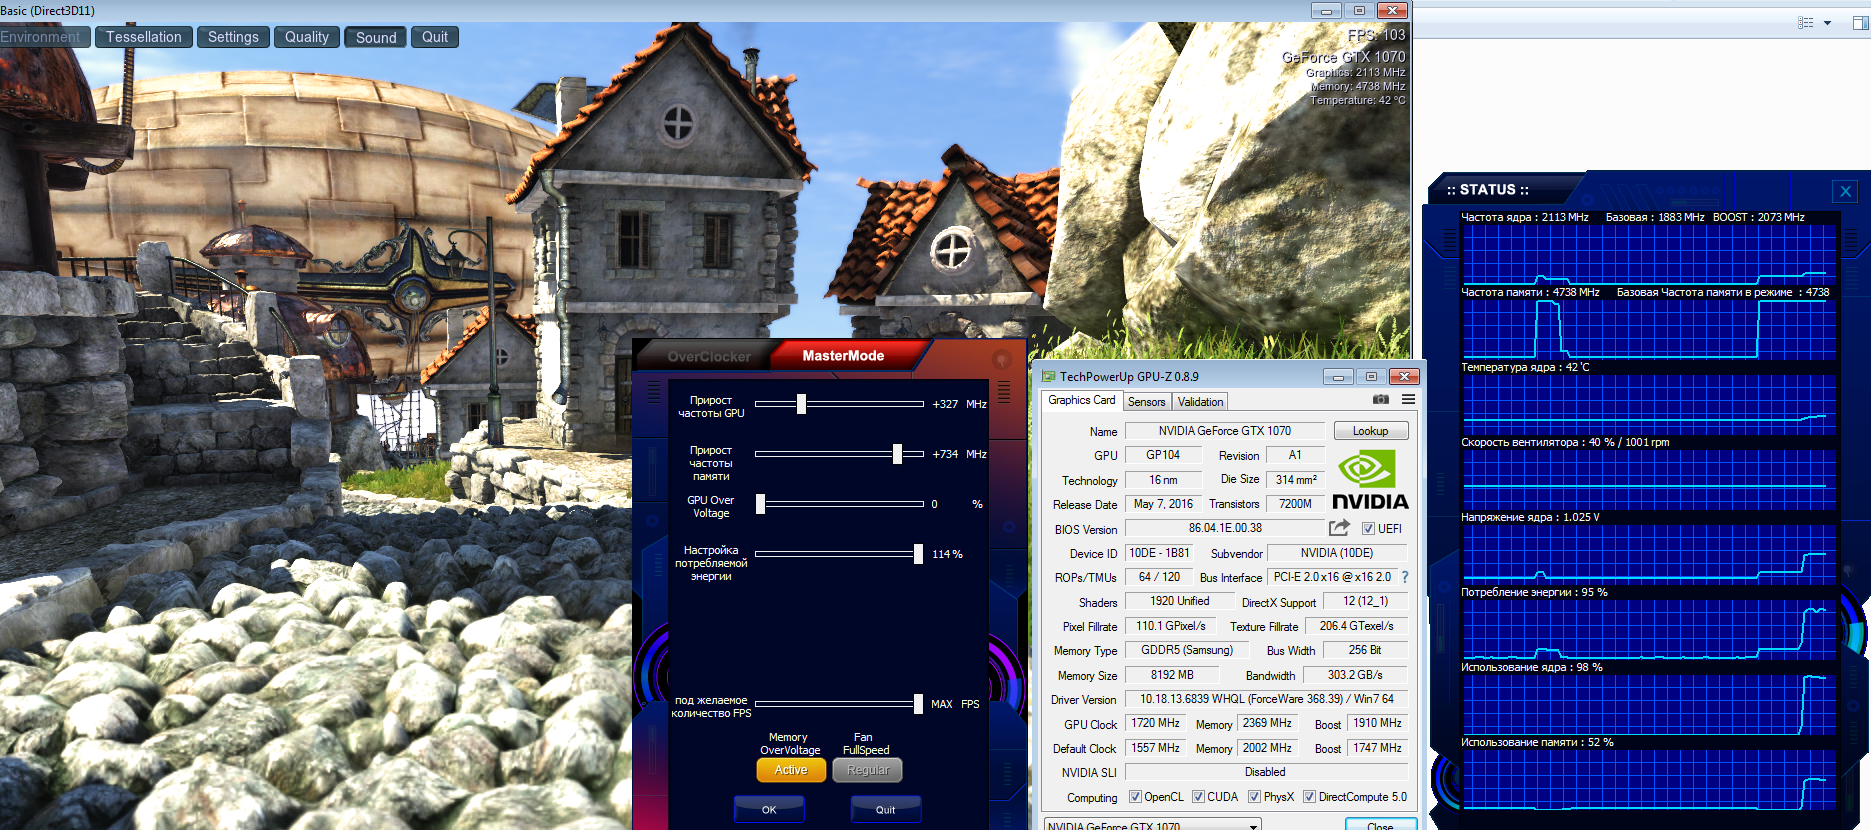
Task: Click the GPU frequency boost slider handle
Action: coord(801,404)
